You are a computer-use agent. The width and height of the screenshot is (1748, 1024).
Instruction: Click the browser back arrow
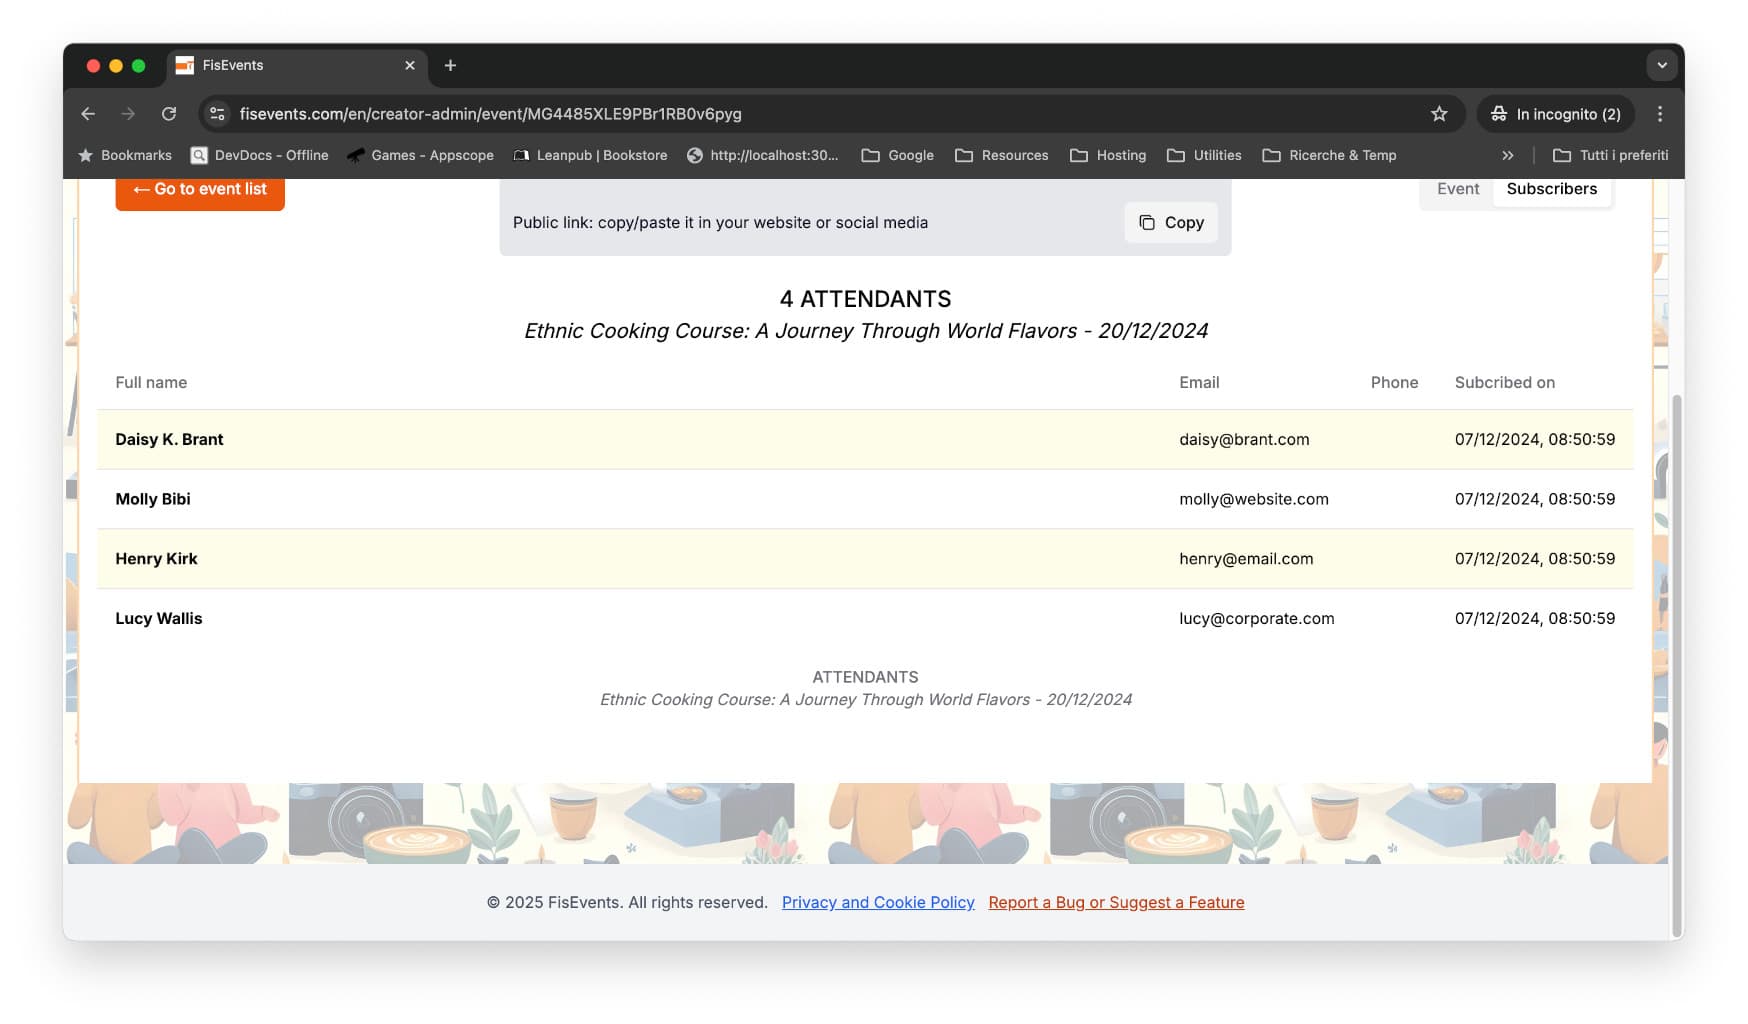(x=88, y=114)
